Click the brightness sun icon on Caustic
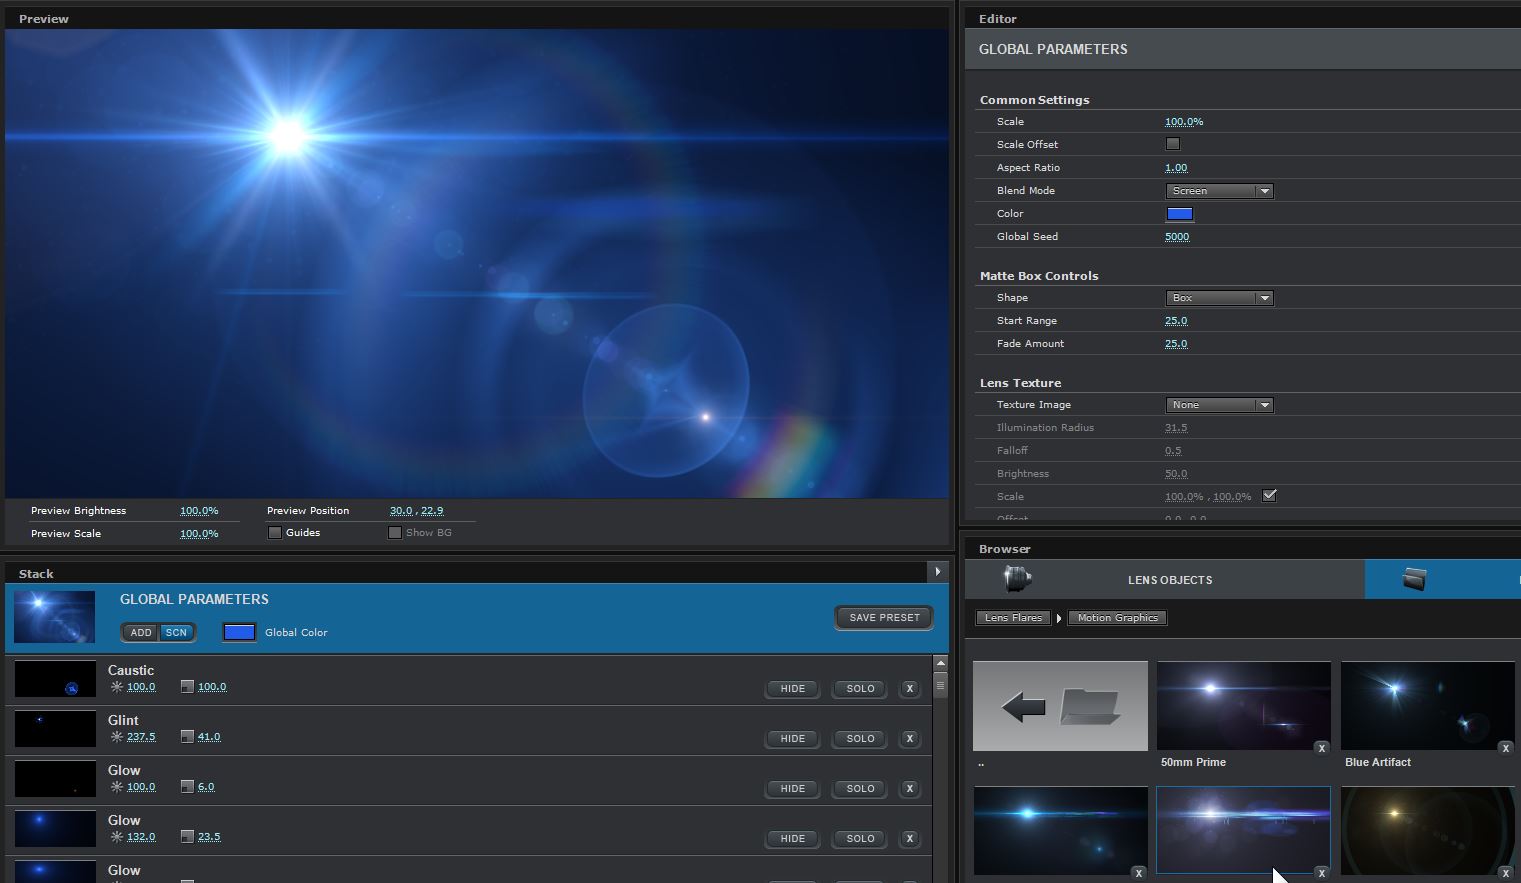This screenshot has width=1521, height=883. 117,687
